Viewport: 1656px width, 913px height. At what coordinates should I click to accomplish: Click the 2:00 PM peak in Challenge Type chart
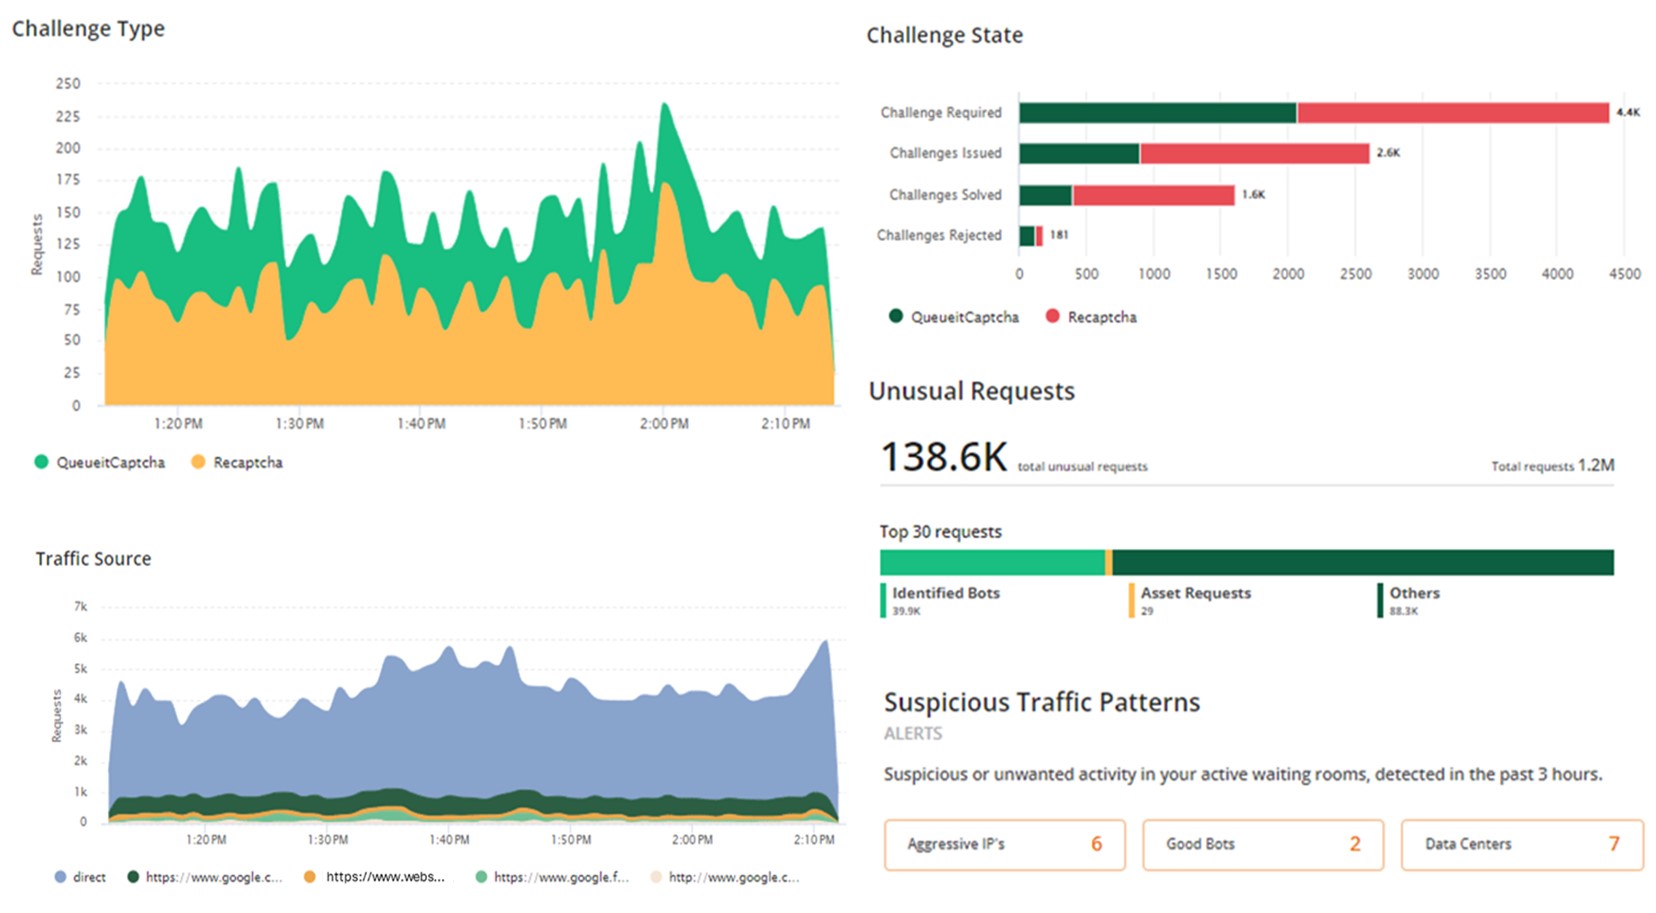tap(665, 104)
